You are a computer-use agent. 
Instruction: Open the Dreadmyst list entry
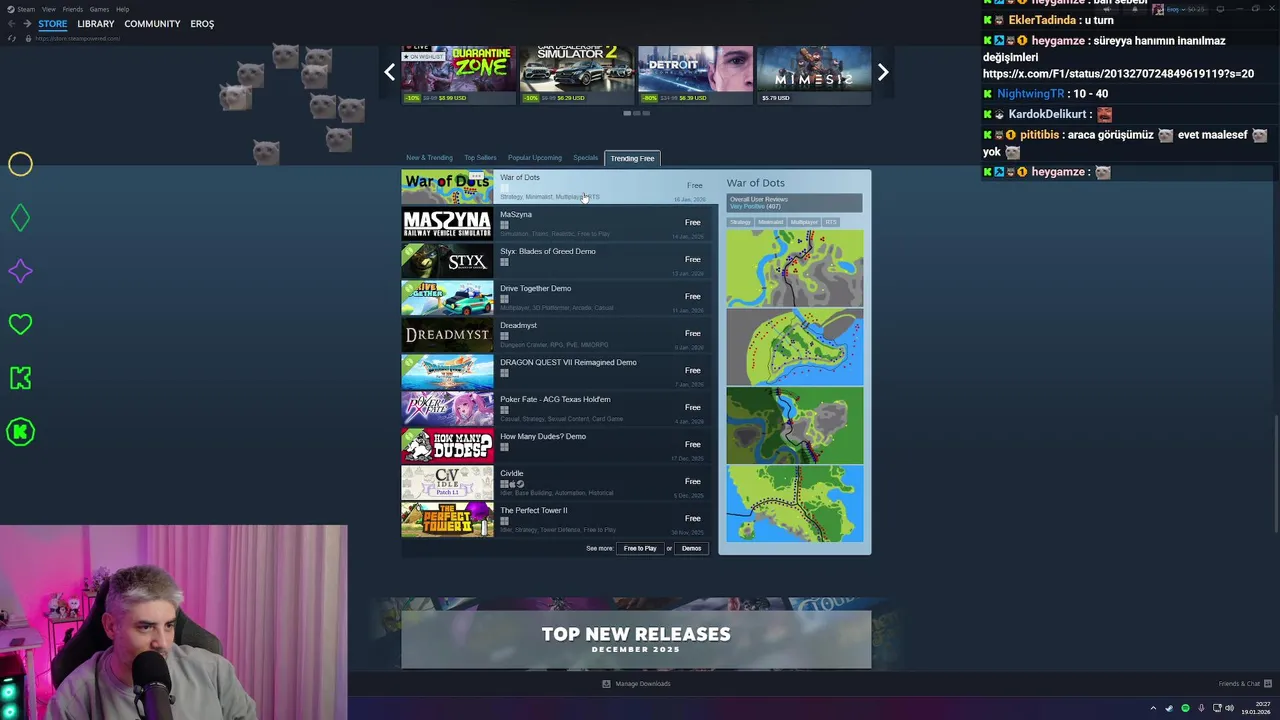click(556, 335)
